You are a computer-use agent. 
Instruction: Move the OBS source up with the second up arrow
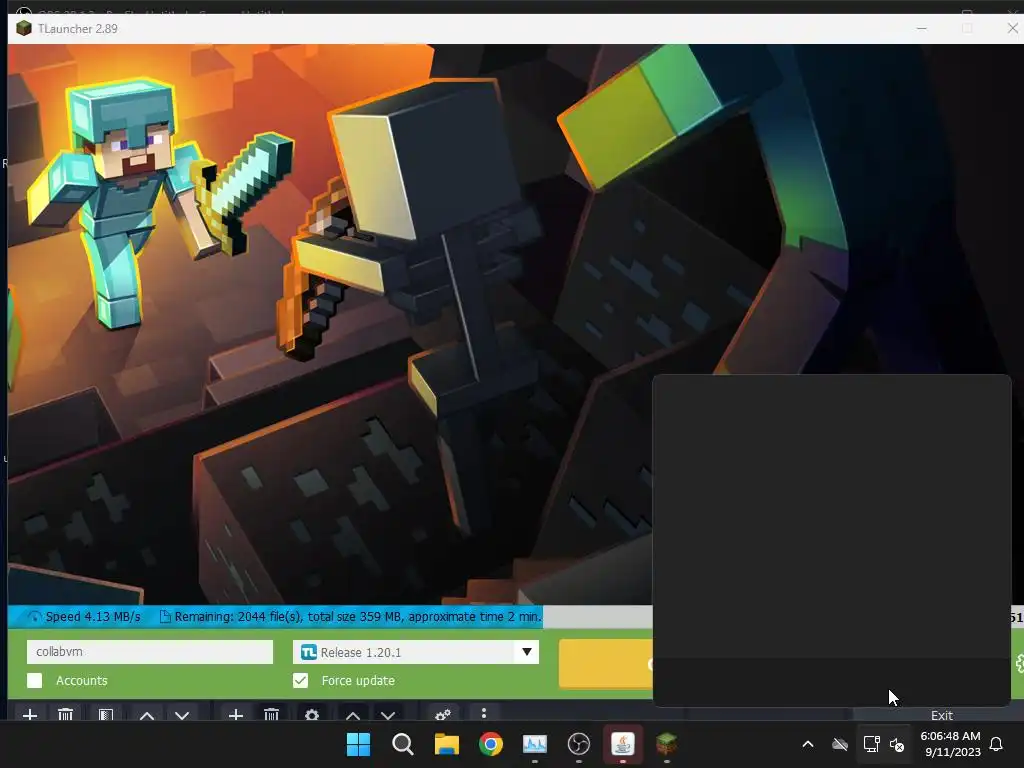[353, 716]
